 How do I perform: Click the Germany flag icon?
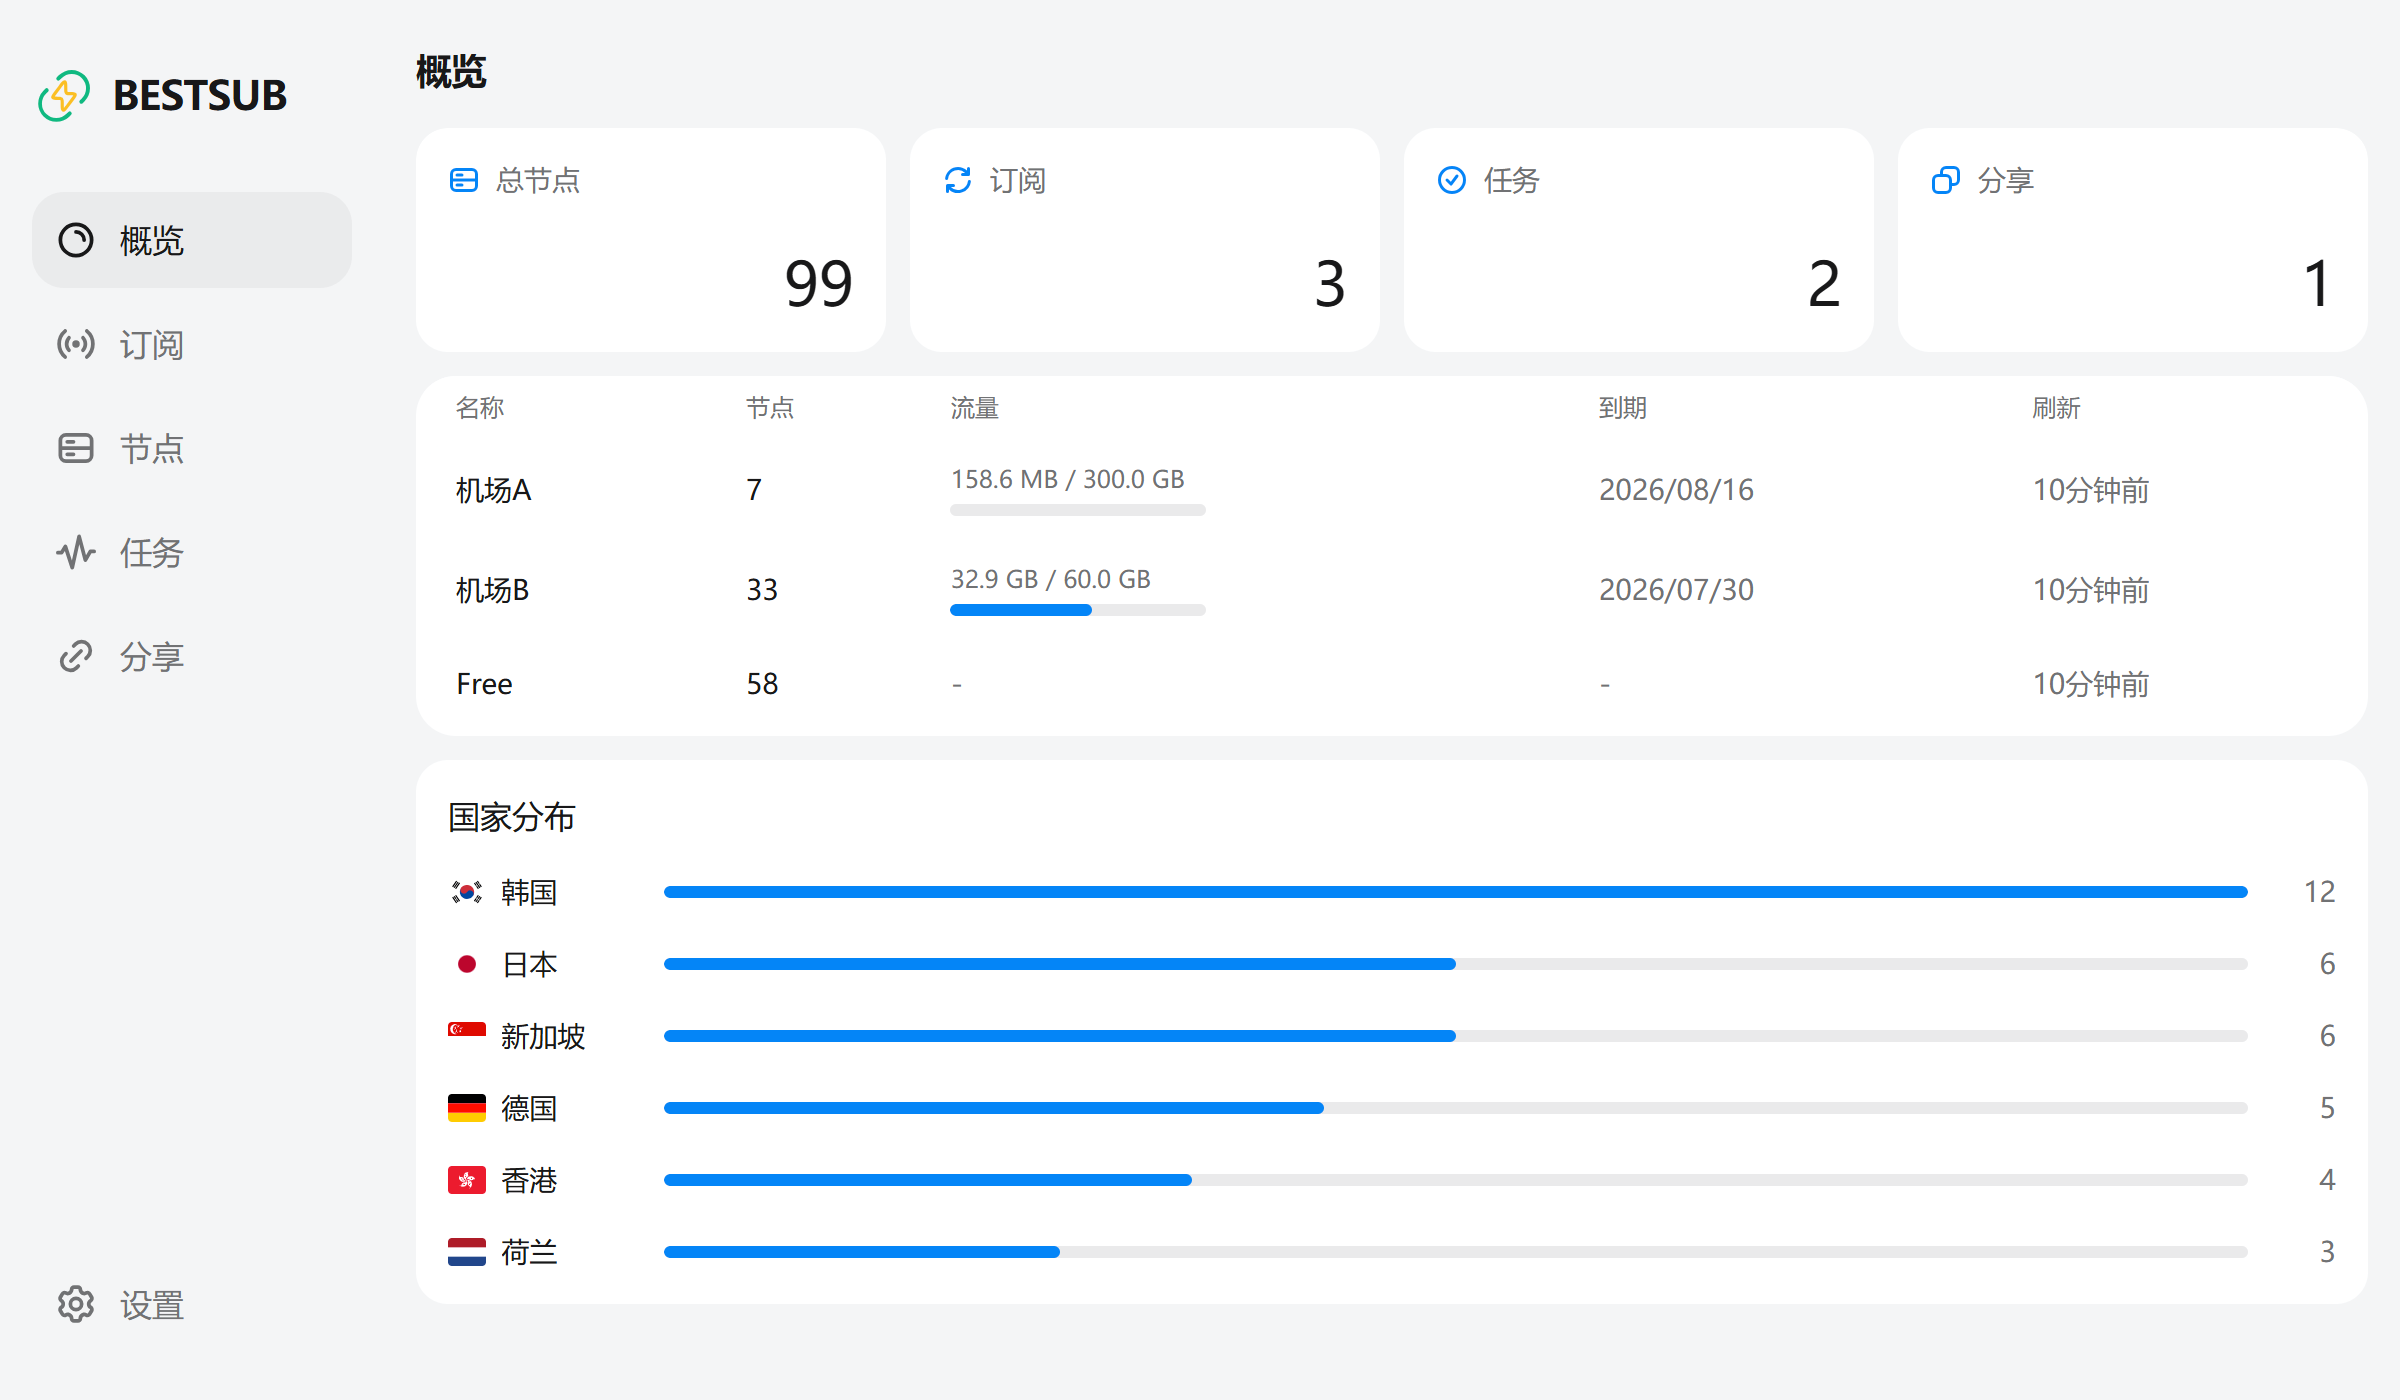pyautogui.click(x=467, y=1108)
